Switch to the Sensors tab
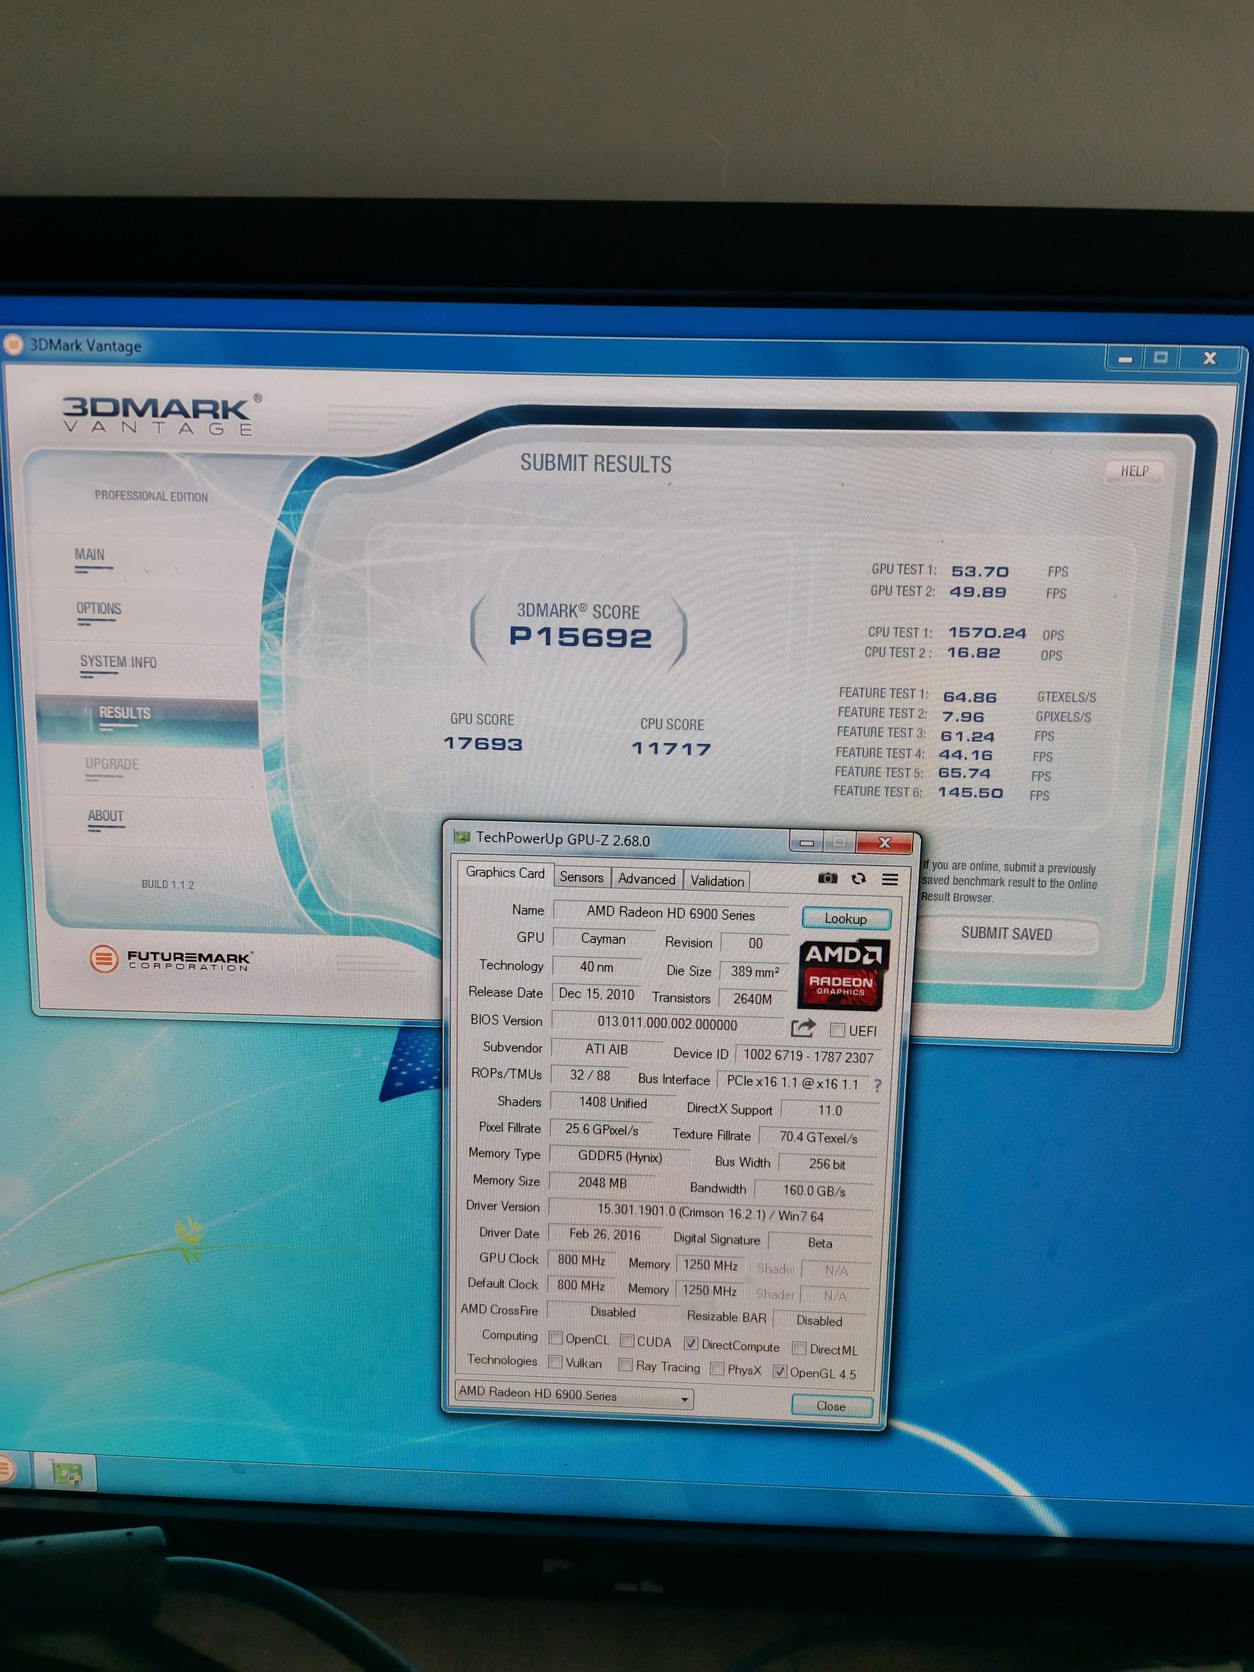This screenshot has width=1254, height=1672. coord(581,877)
